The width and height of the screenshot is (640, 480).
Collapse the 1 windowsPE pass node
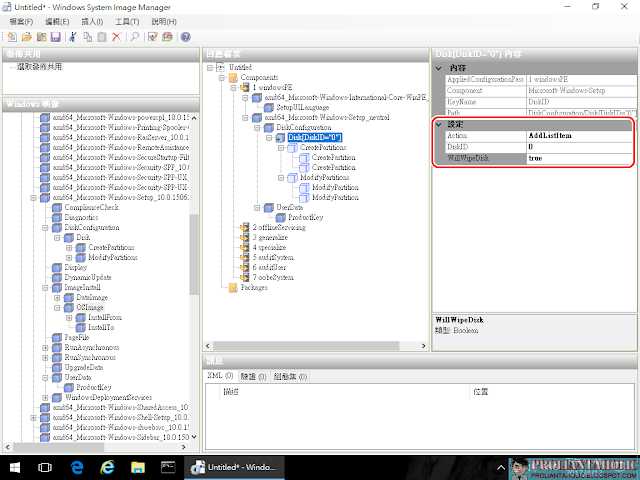233,87
